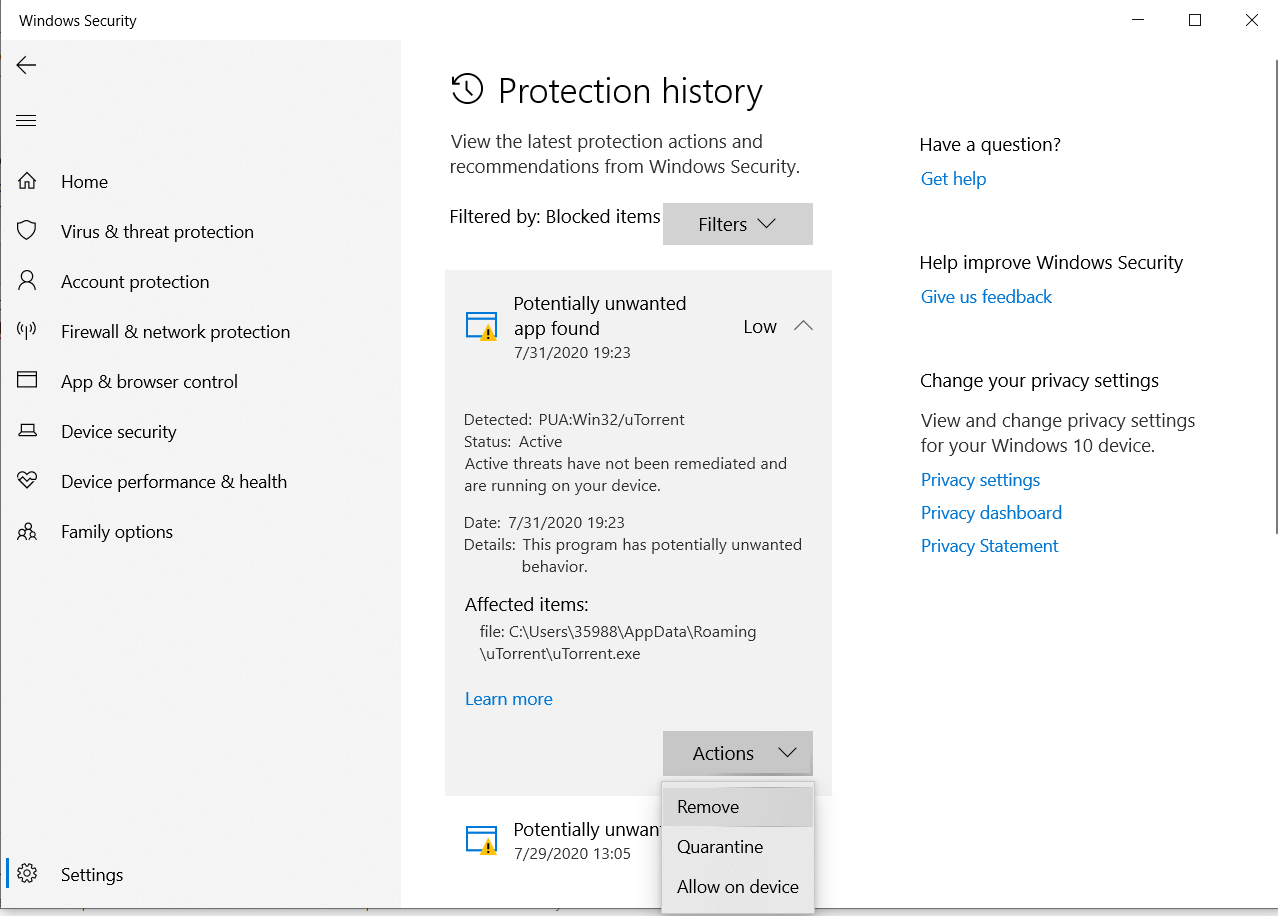The width and height of the screenshot is (1278, 916).
Task: Click the back arrow icon
Action: coord(26,65)
